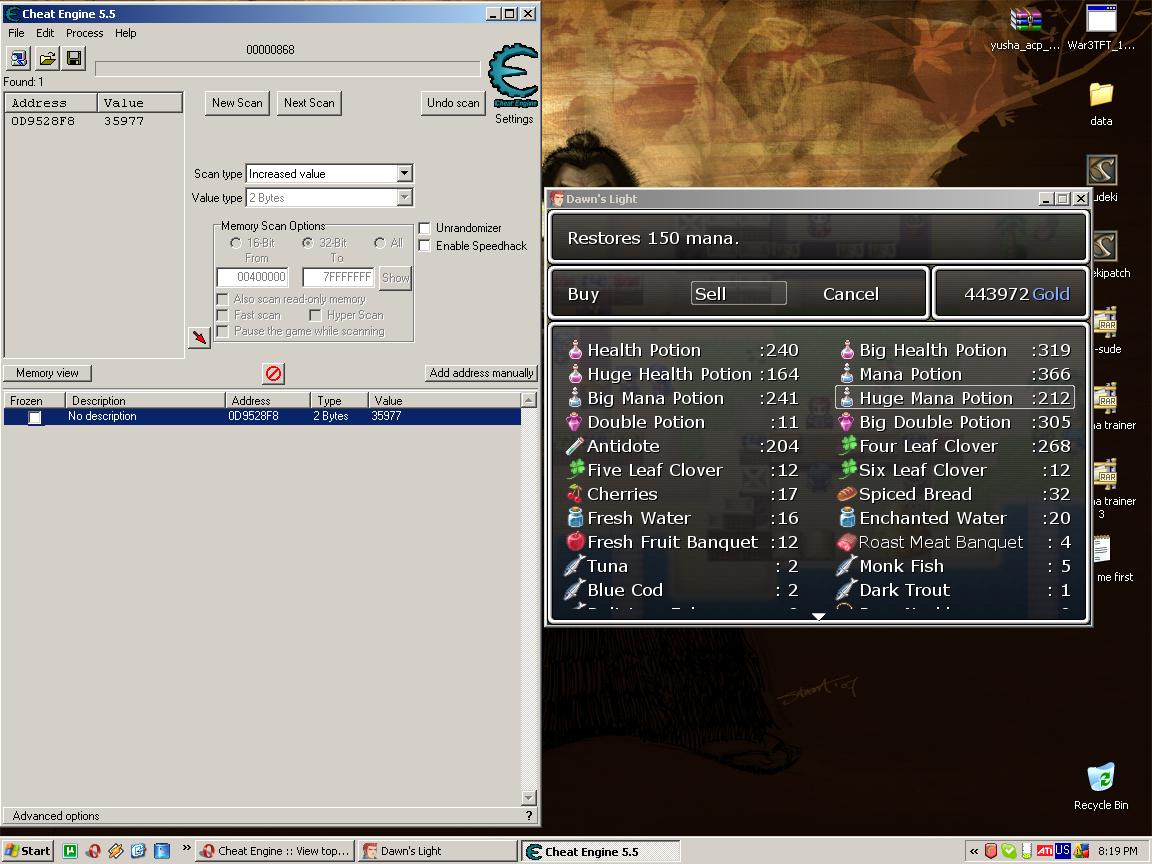
Task: Open the Scan type dropdown
Action: coord(404,173)
